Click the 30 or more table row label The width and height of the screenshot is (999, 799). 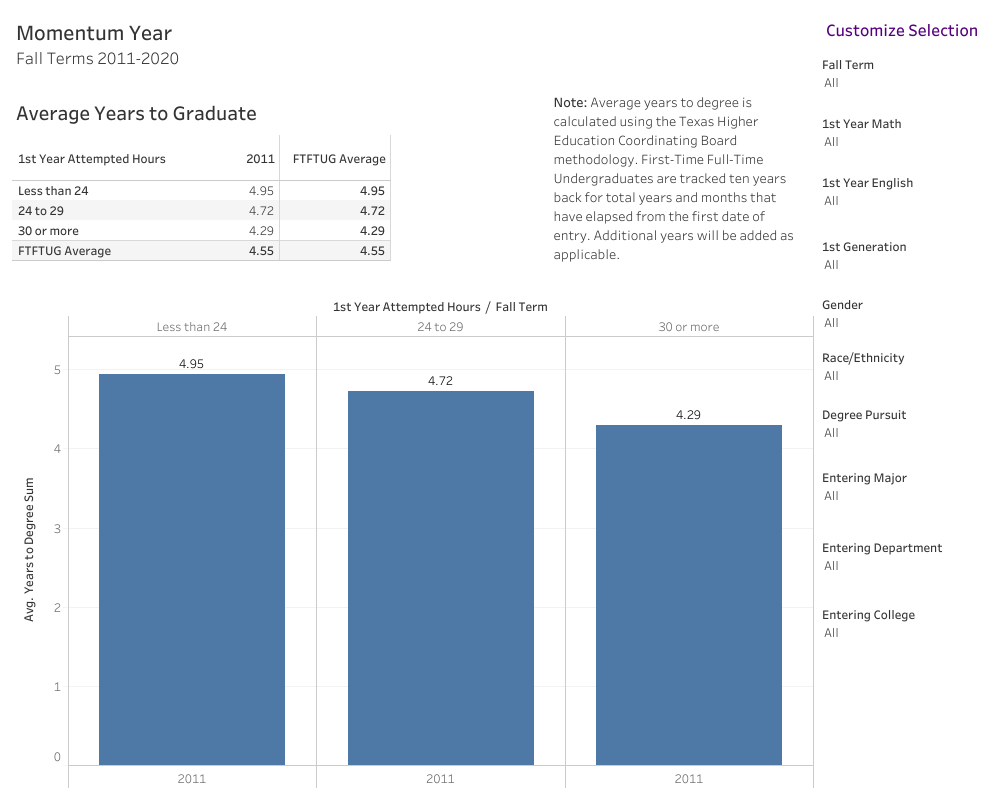tap(48, 231)
